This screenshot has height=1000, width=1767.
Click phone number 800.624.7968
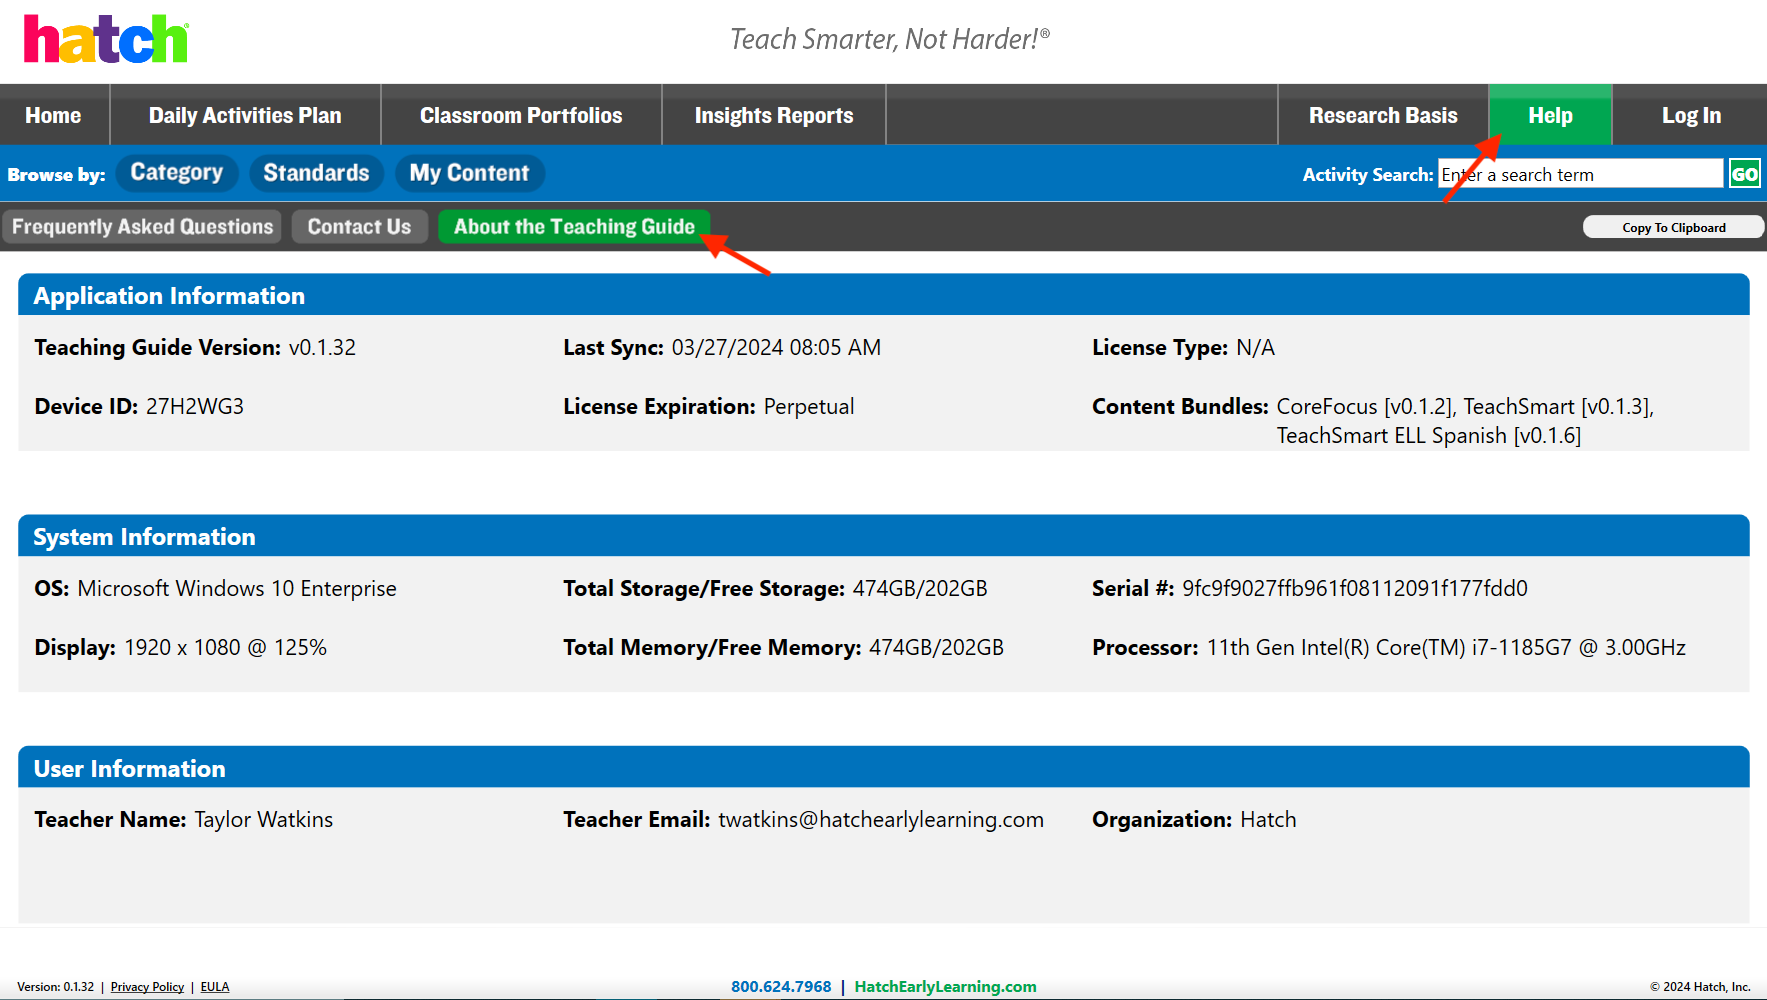[781, 987]
